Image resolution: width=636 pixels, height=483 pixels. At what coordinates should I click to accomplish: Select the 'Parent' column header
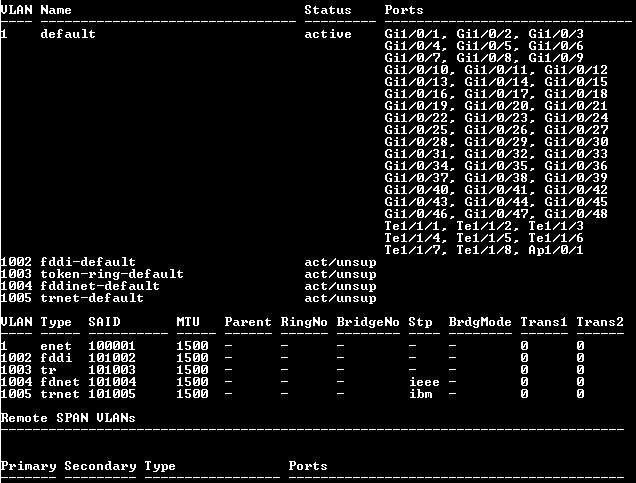(x=248, y=322)
